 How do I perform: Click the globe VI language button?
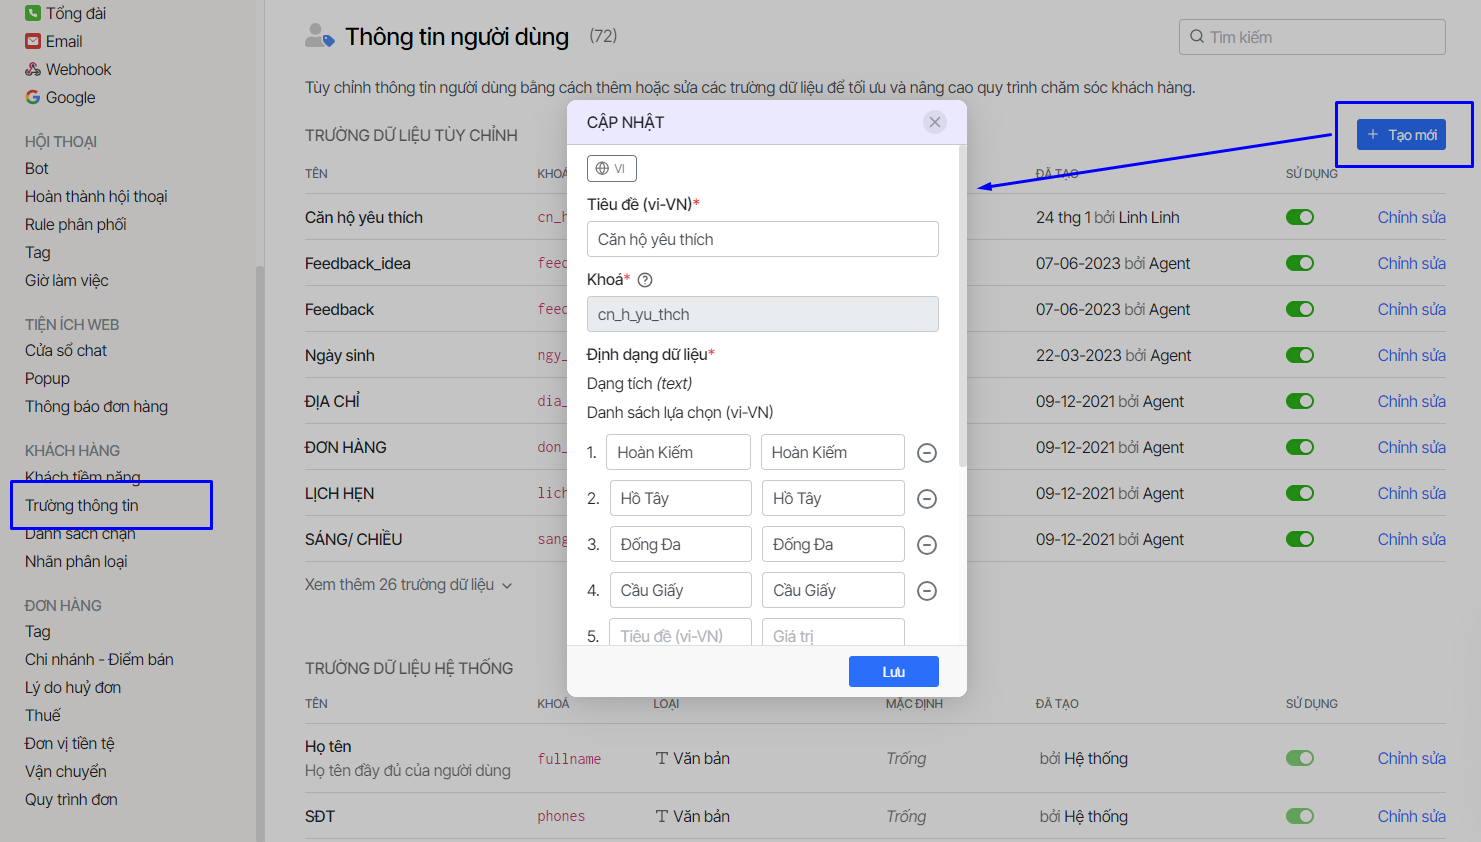[612, 168]
